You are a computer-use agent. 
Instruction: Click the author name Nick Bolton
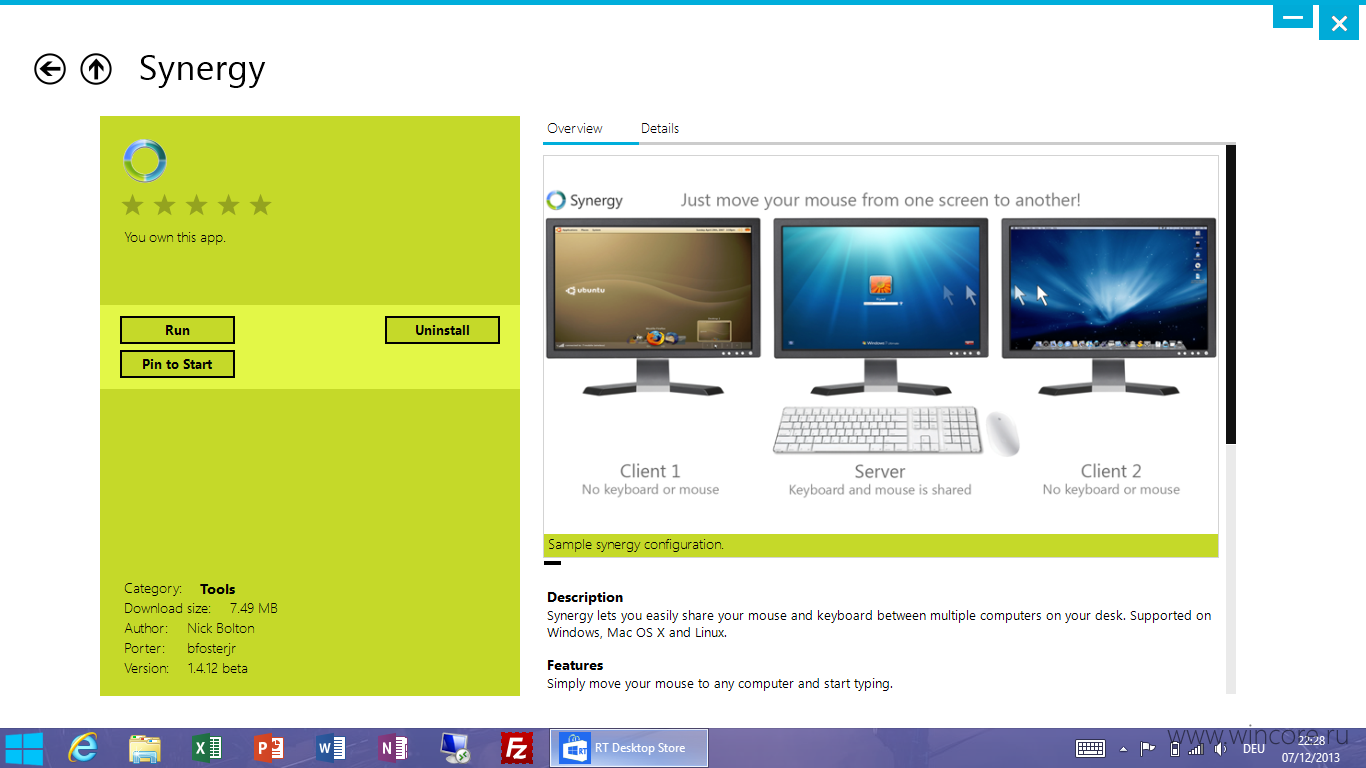pyautogui.click(x=221, y=629)
